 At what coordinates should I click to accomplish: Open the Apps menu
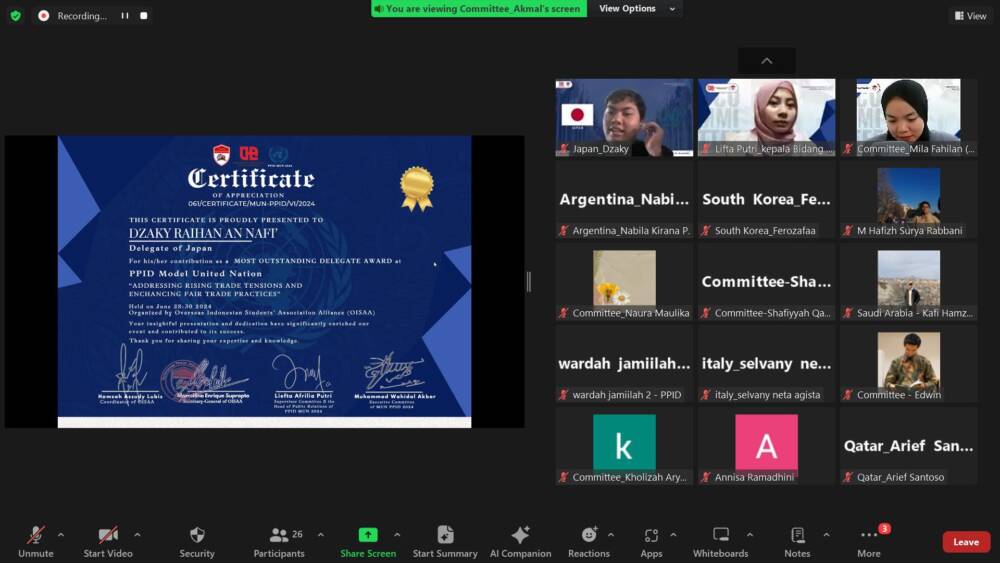[x=651, y=536]
